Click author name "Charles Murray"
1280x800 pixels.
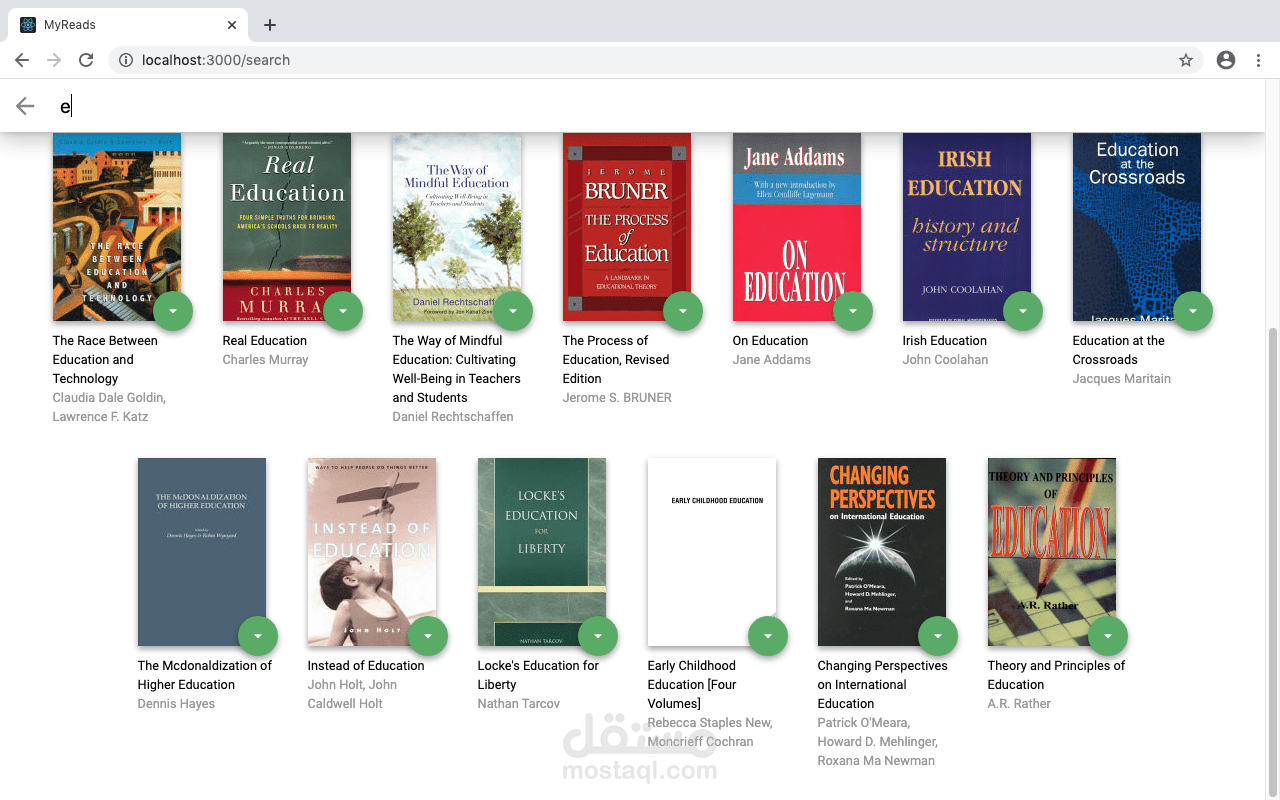click(x=265, y=360)
